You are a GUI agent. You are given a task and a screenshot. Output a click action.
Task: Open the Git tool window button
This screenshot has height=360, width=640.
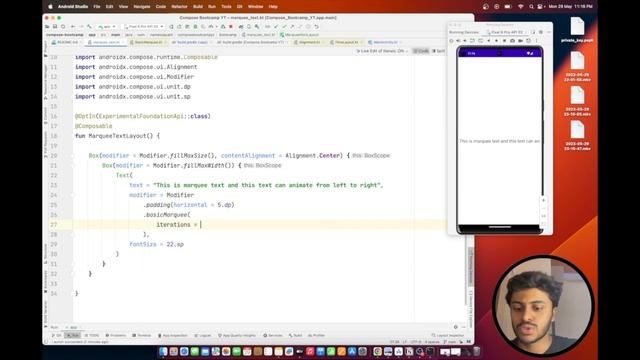[56, 336]
